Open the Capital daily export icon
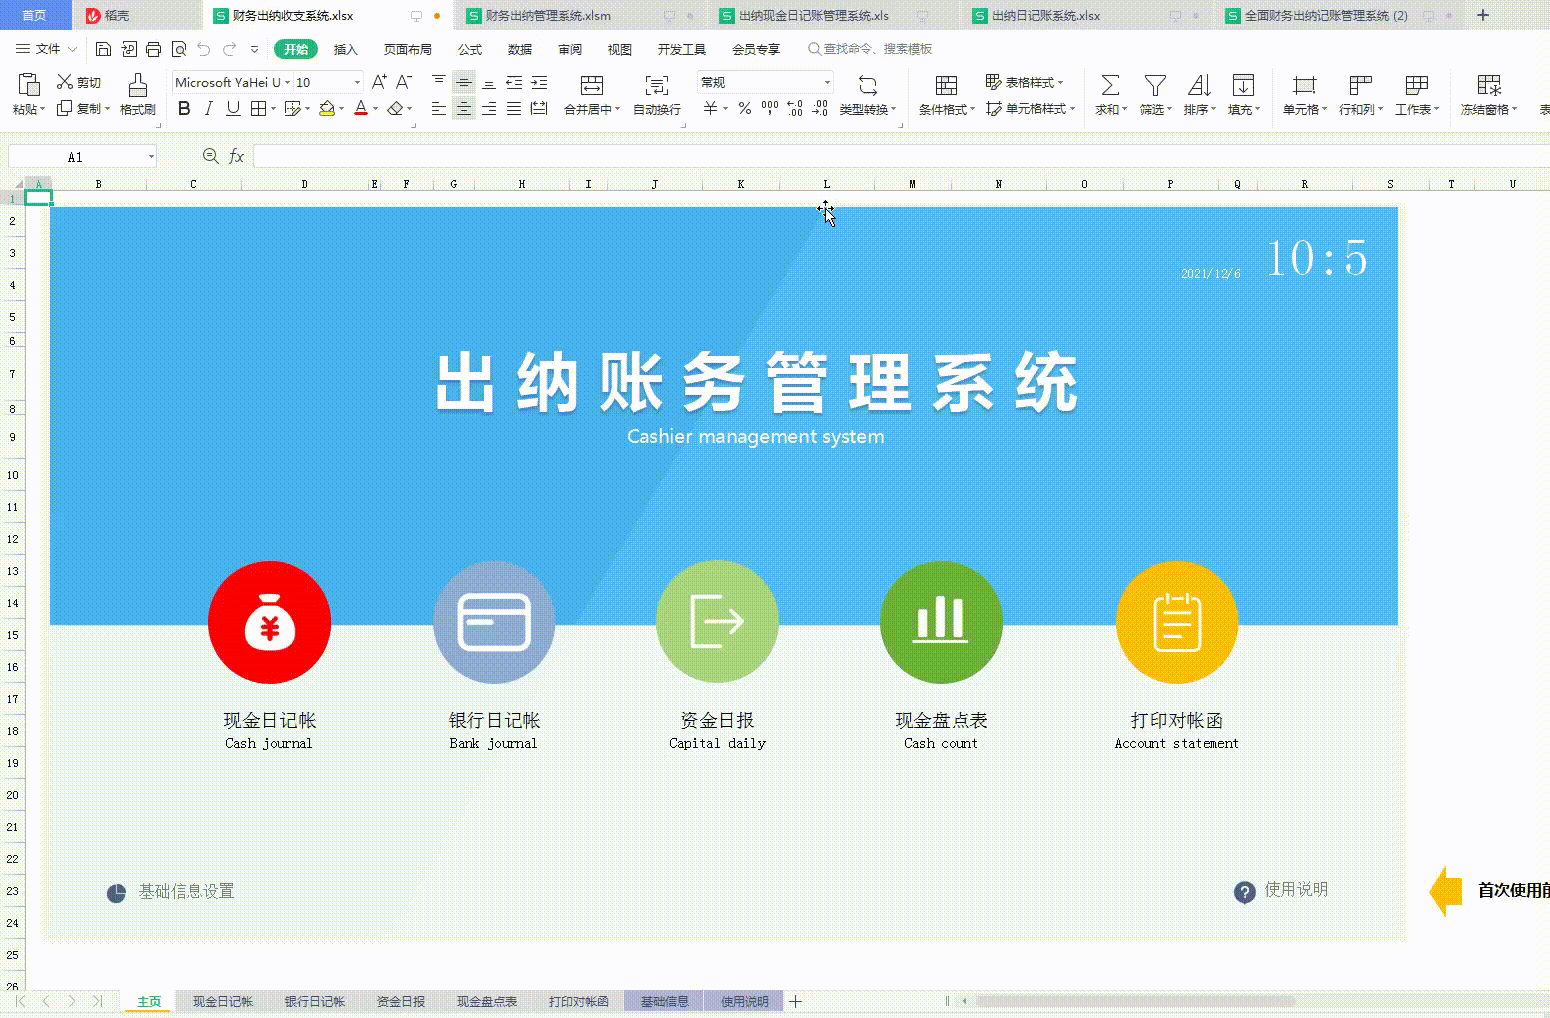 716,621
